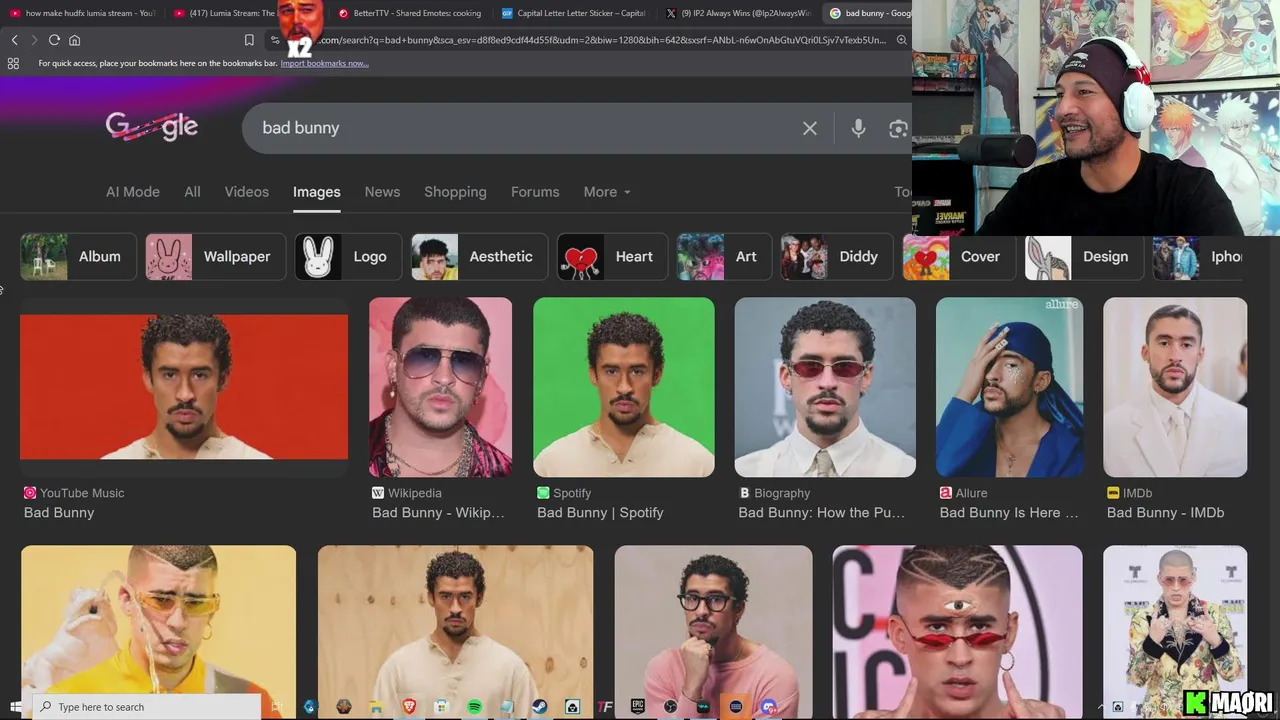Open the browser home page
This screenshot has height=720, width=1280.
coord(74,40)
